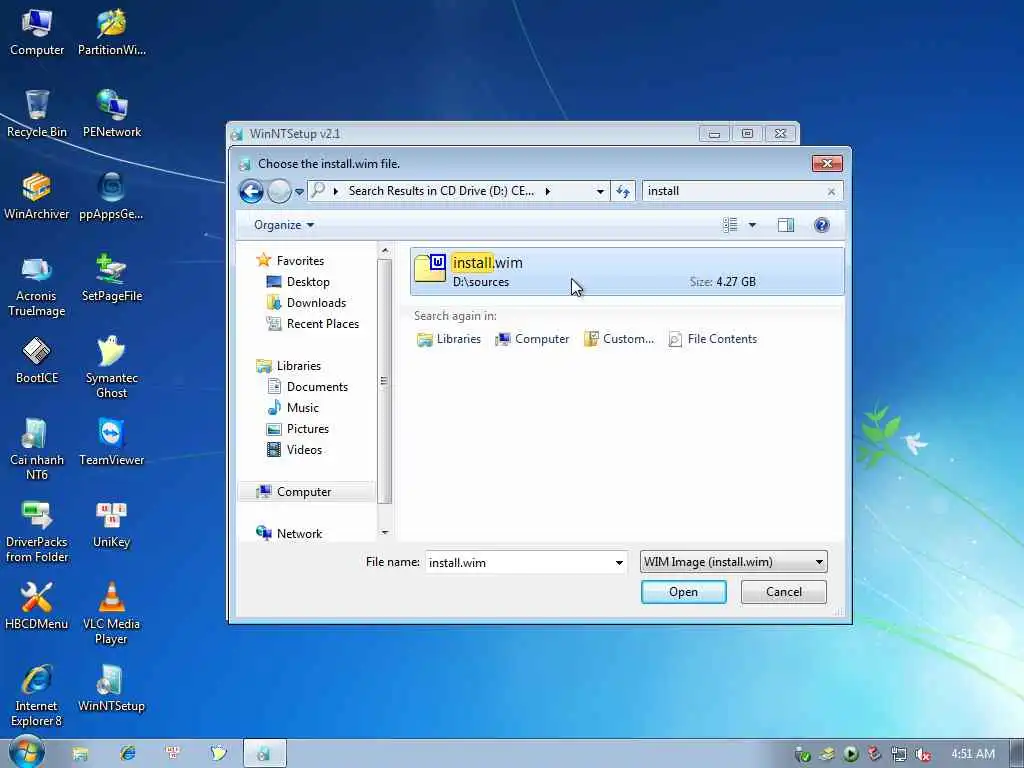Click the Refresh button beside address bar
The height and width of the screenshot is (768, 1024).
(x=622, y=191)
